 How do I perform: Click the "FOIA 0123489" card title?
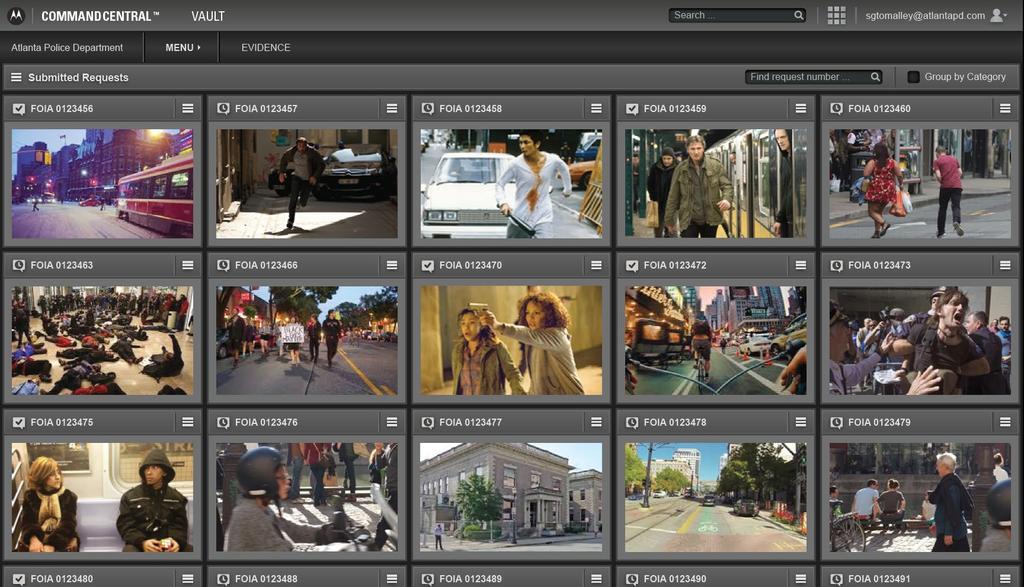pos(471,579)
